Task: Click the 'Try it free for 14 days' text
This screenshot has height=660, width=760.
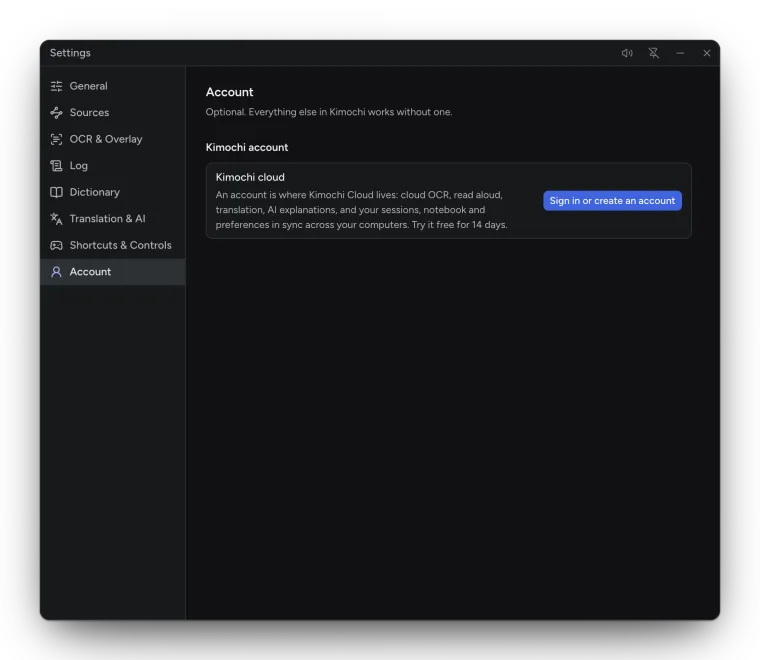Action: click(459, 225)
